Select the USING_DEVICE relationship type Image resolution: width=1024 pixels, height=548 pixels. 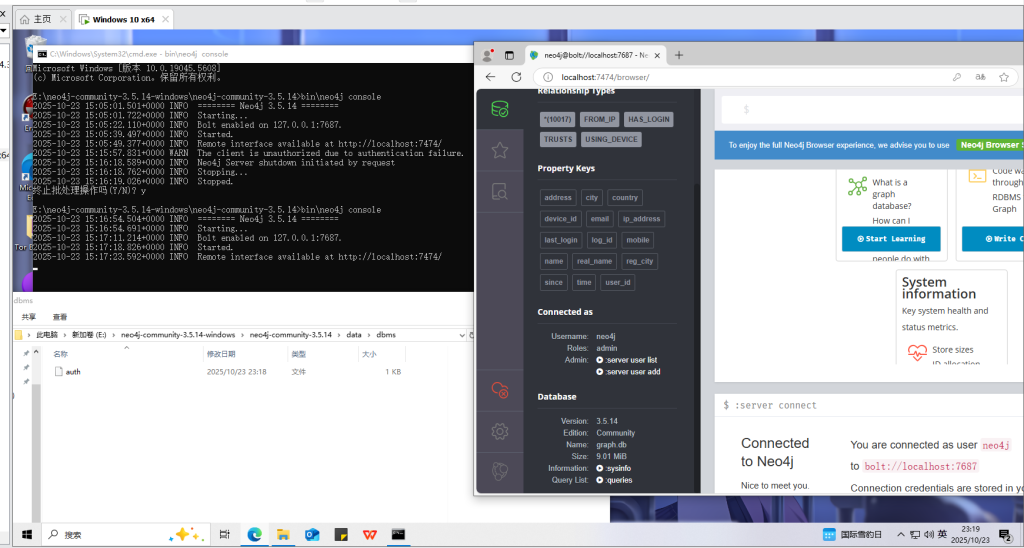pos(611,139)
